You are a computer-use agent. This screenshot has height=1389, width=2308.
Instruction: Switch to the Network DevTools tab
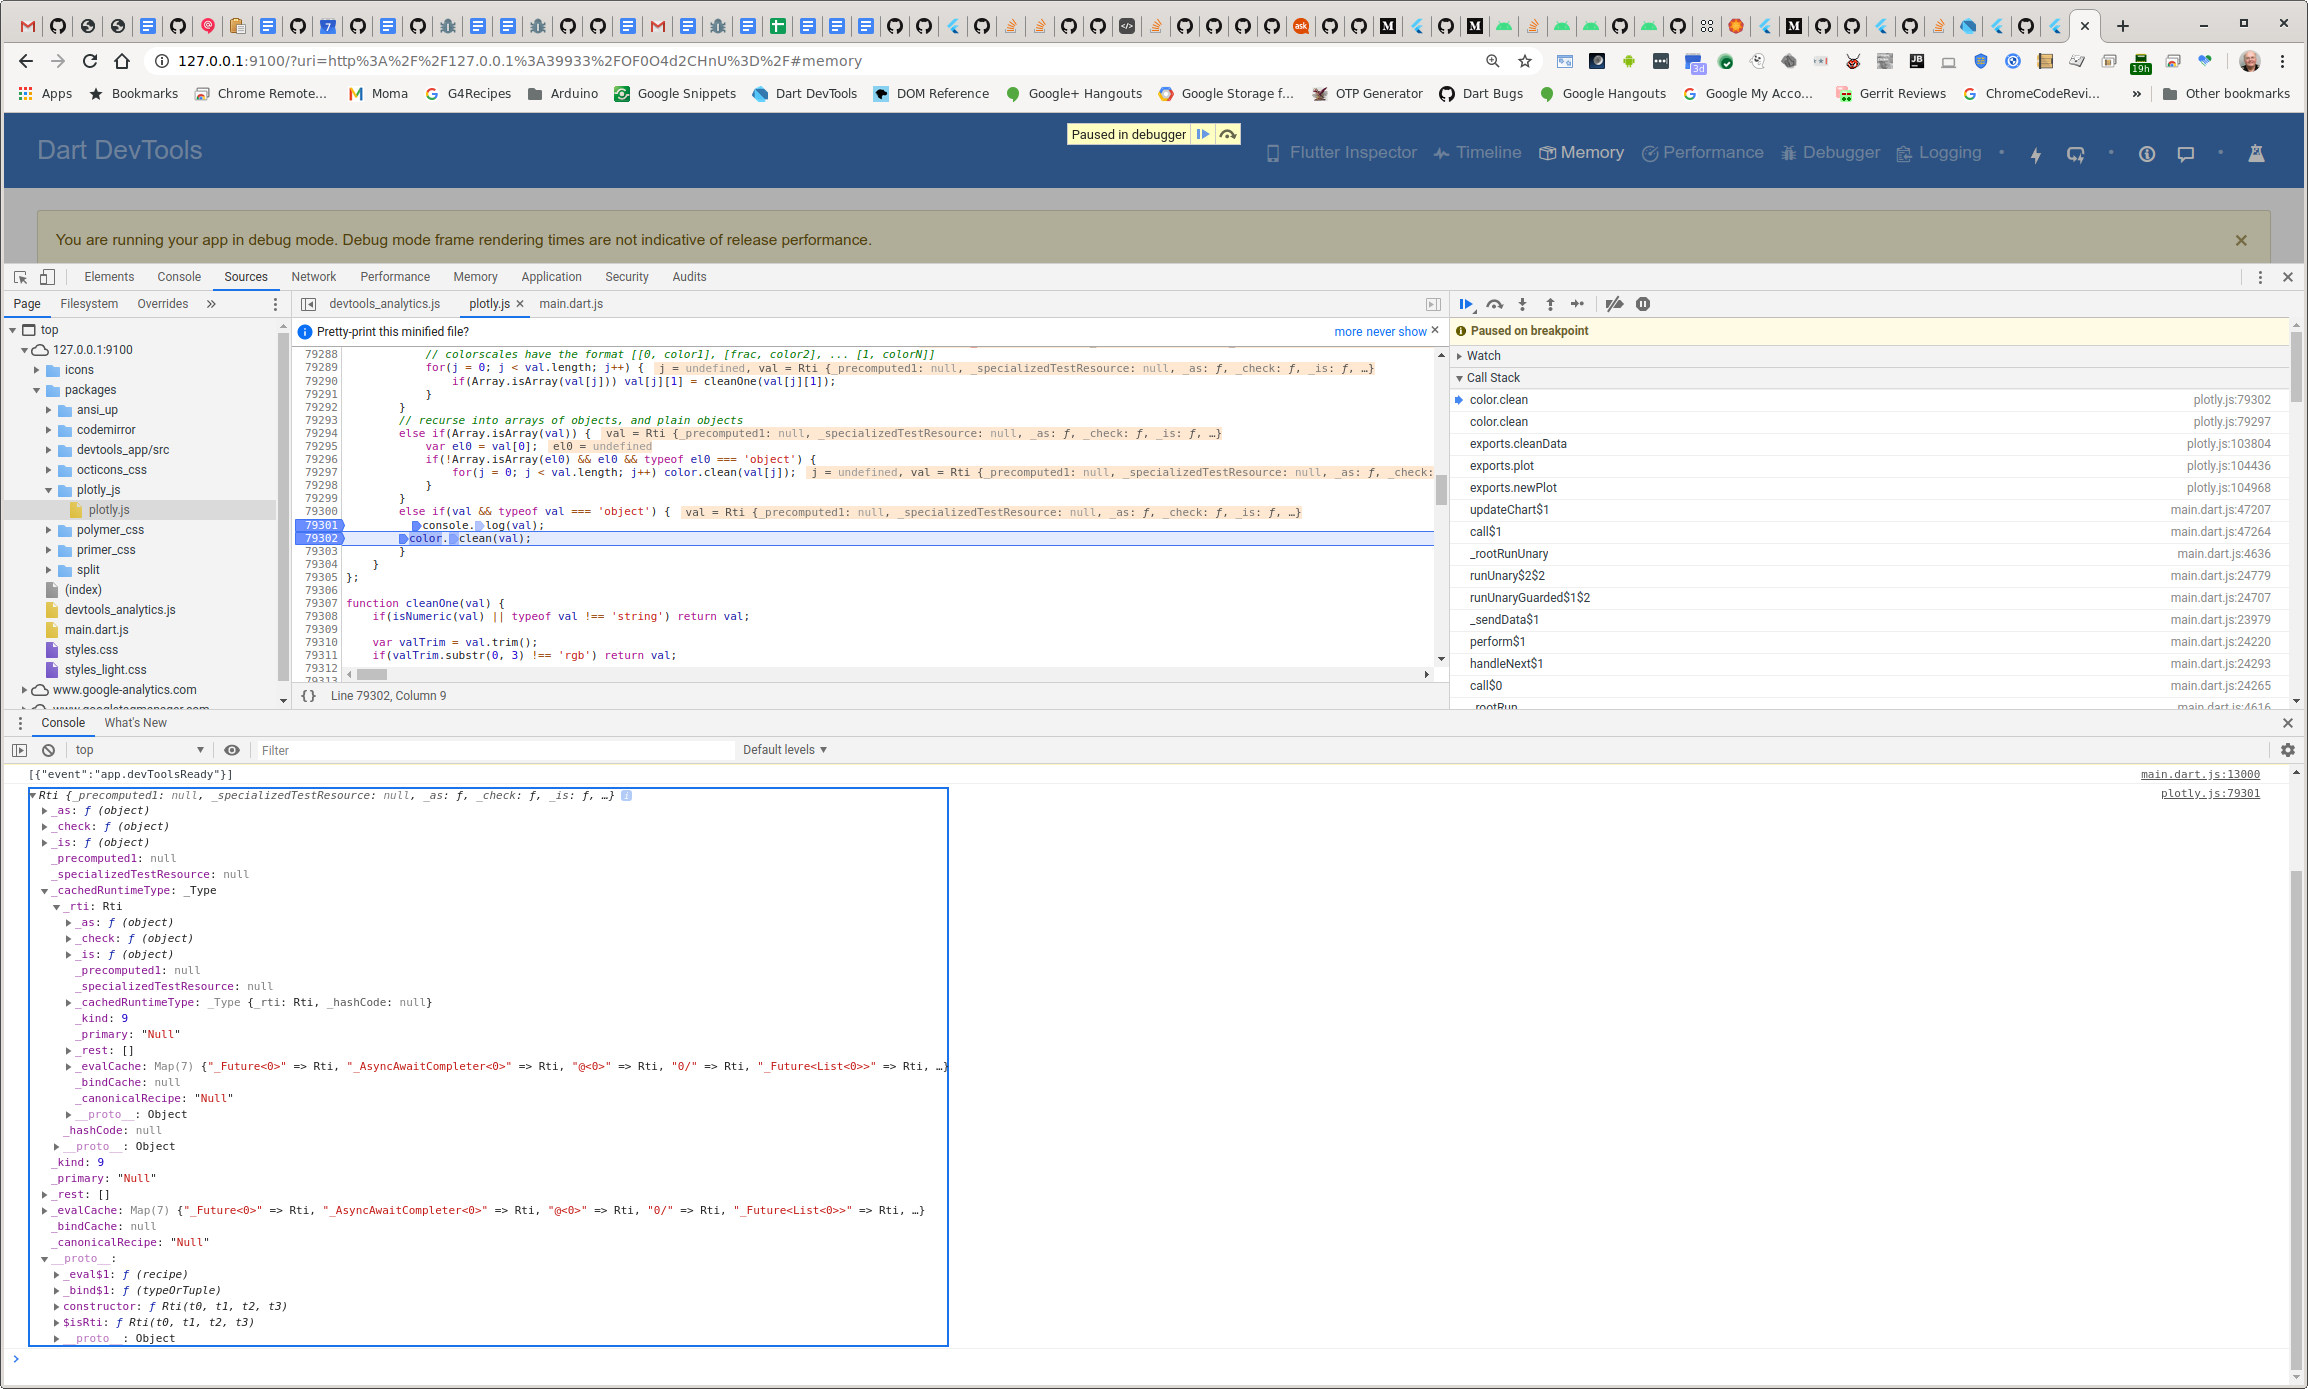point(314,277)
